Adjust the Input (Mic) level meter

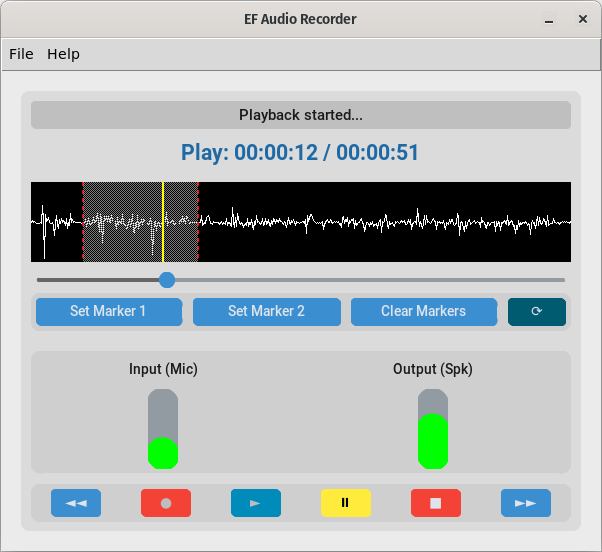point(163,429)
